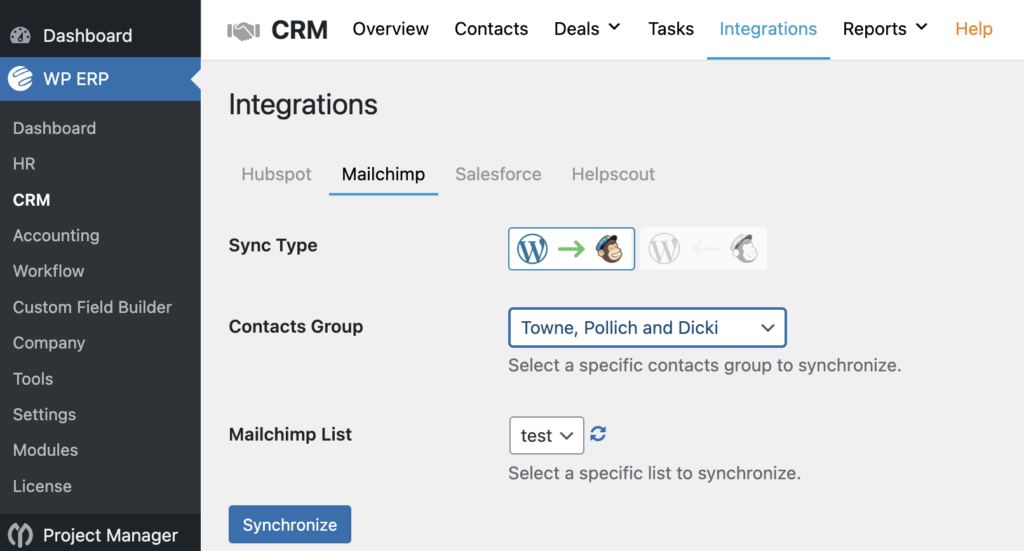This screenshot has width=1024, height=551.
Task: Refresh Mailchimp lists with the reload icon
Action: pyautogui.click(x=598, y=433)
